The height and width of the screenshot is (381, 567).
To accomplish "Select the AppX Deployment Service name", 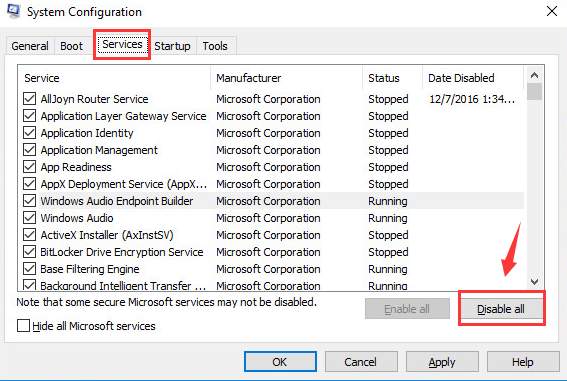I will point(124,184).
